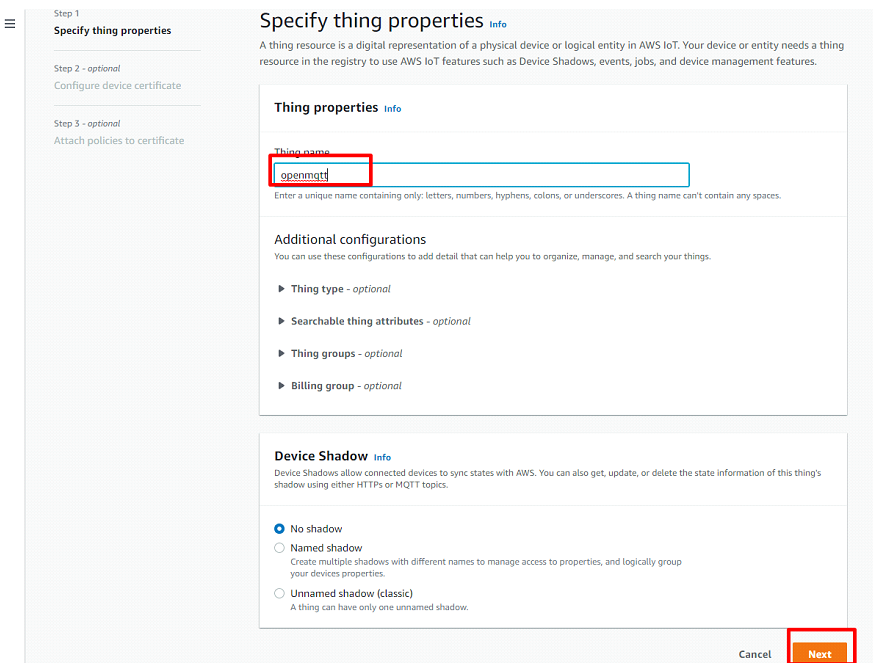Viewport: 873px width, 663px height.
Task: Choose Unnamed shadow (classic) radio option
Action: [x=280, y=593]
